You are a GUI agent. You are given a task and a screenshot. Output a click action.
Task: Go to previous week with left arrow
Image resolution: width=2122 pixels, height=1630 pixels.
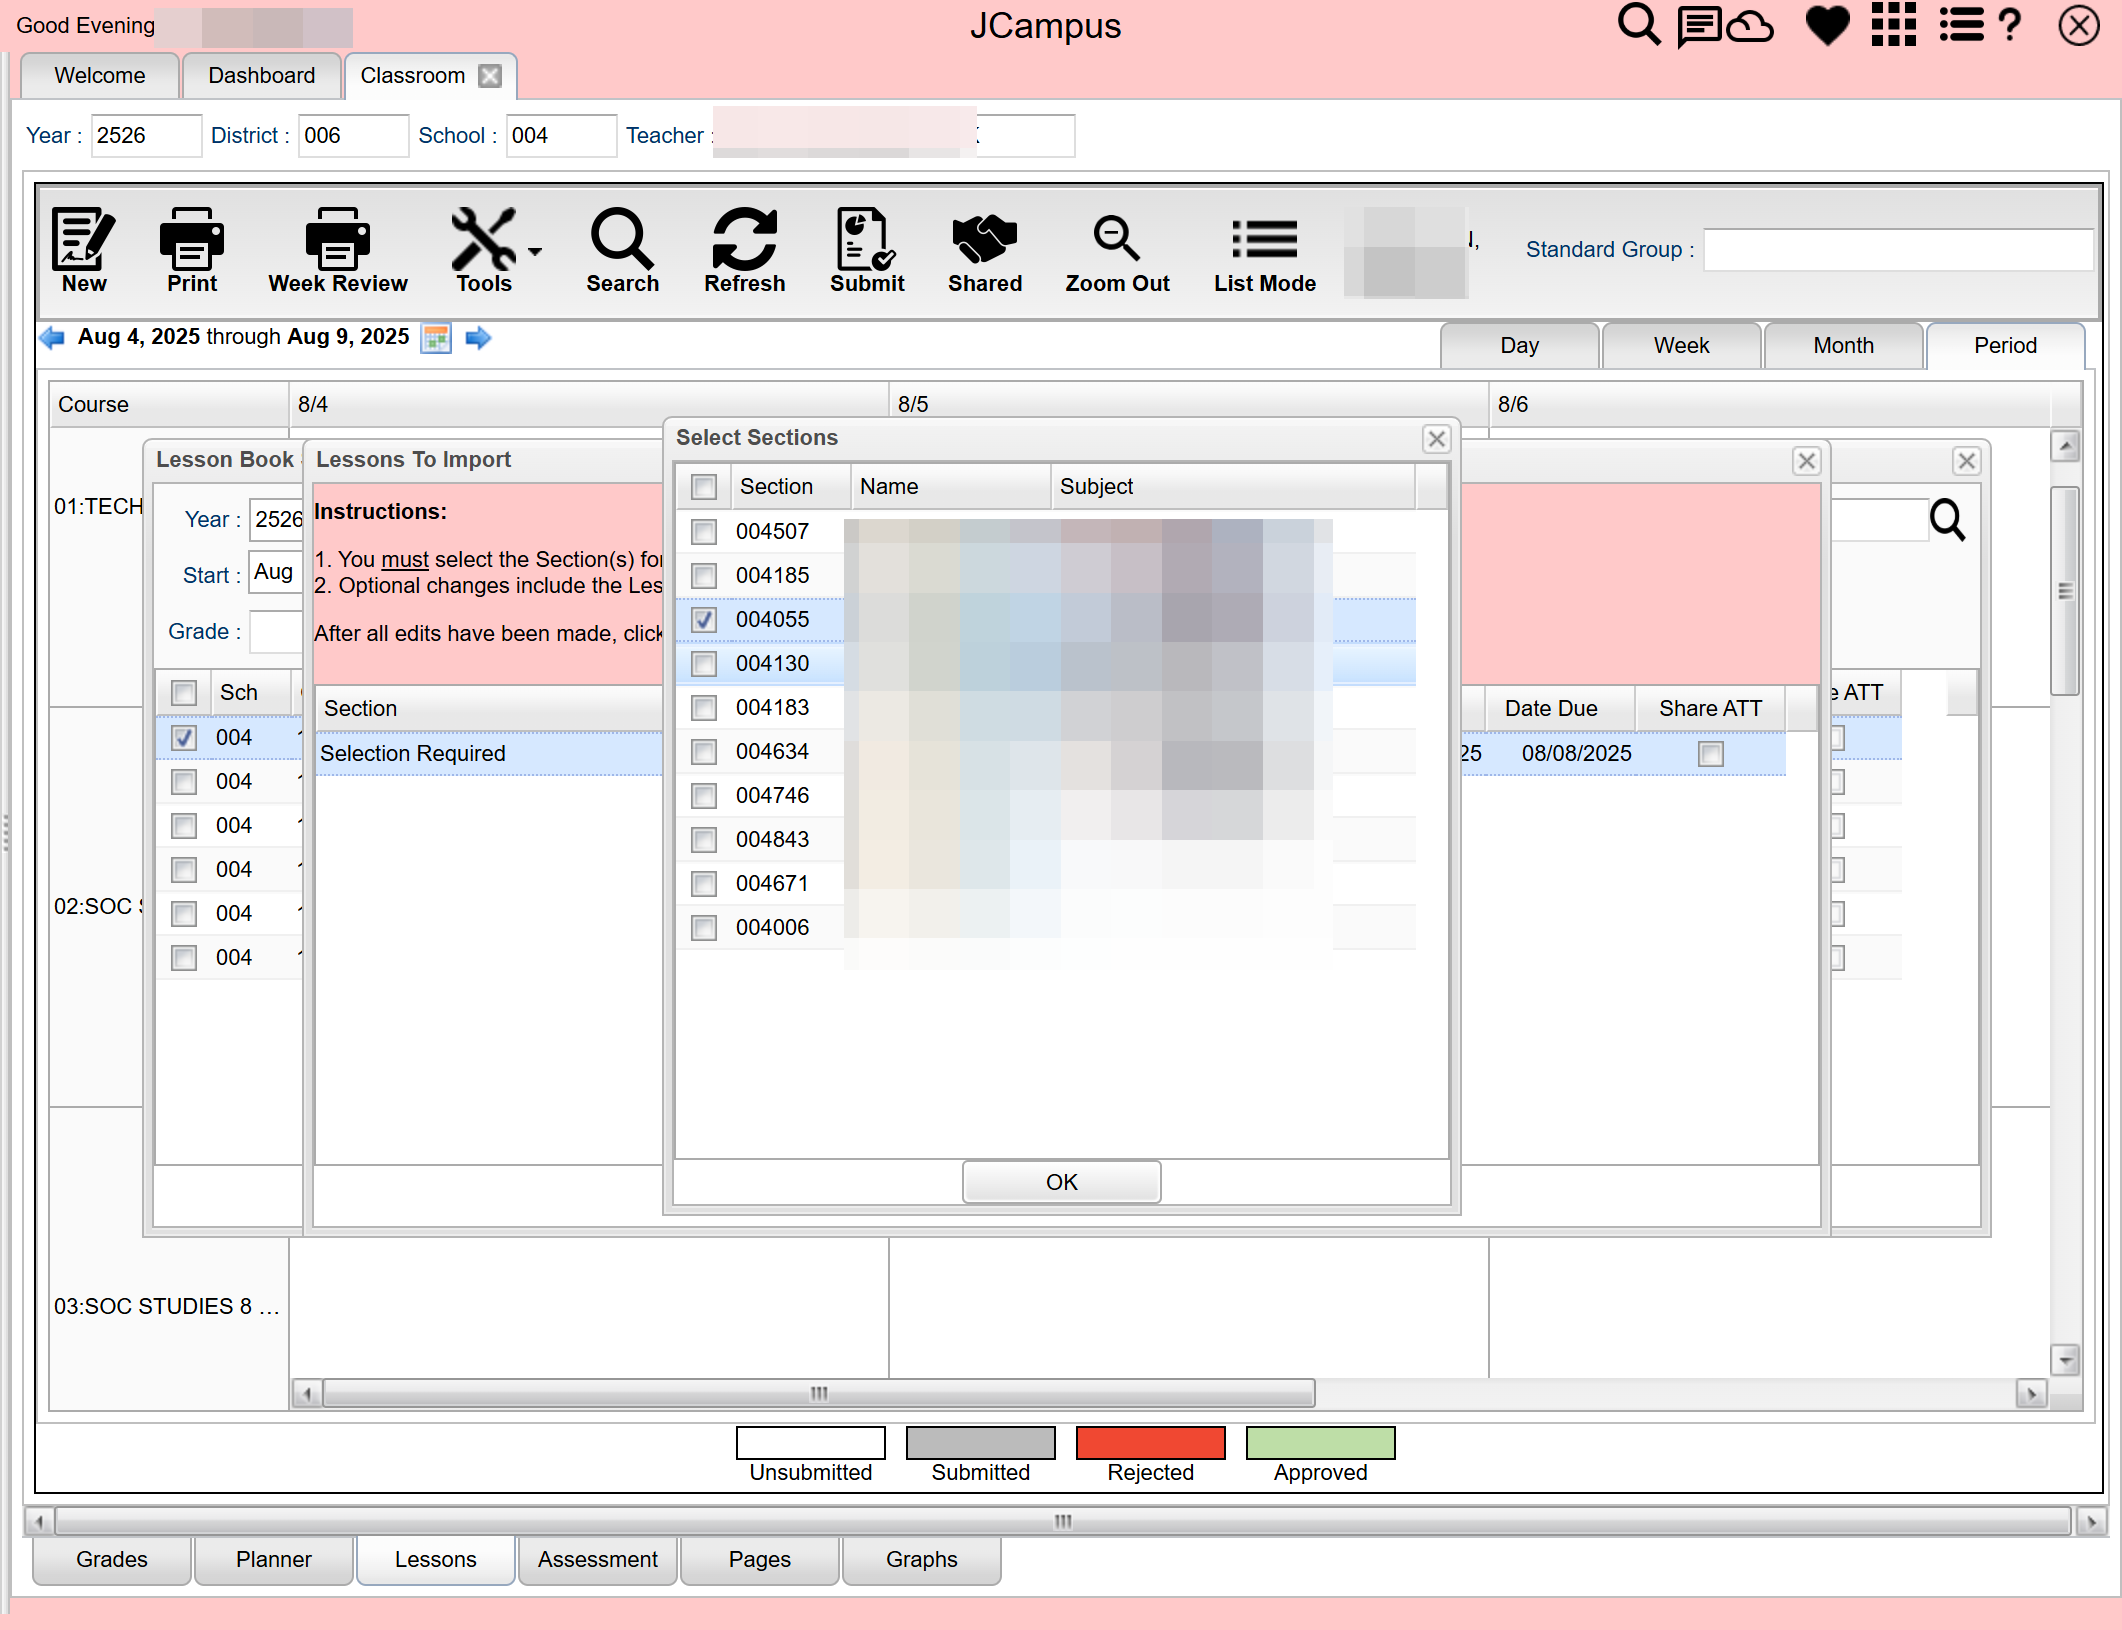(52, 338)
